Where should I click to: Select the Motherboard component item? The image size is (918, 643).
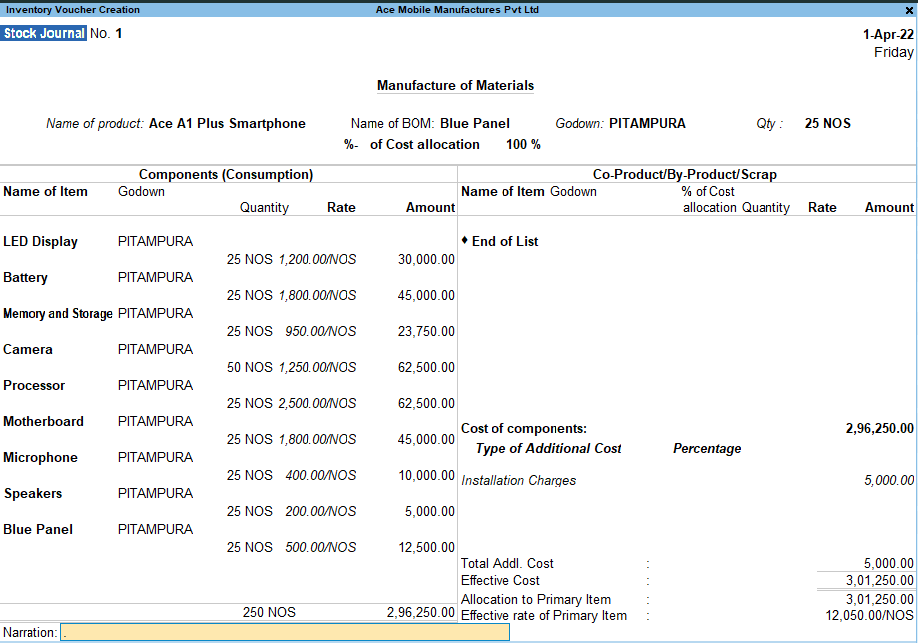[x=44, y=422]
